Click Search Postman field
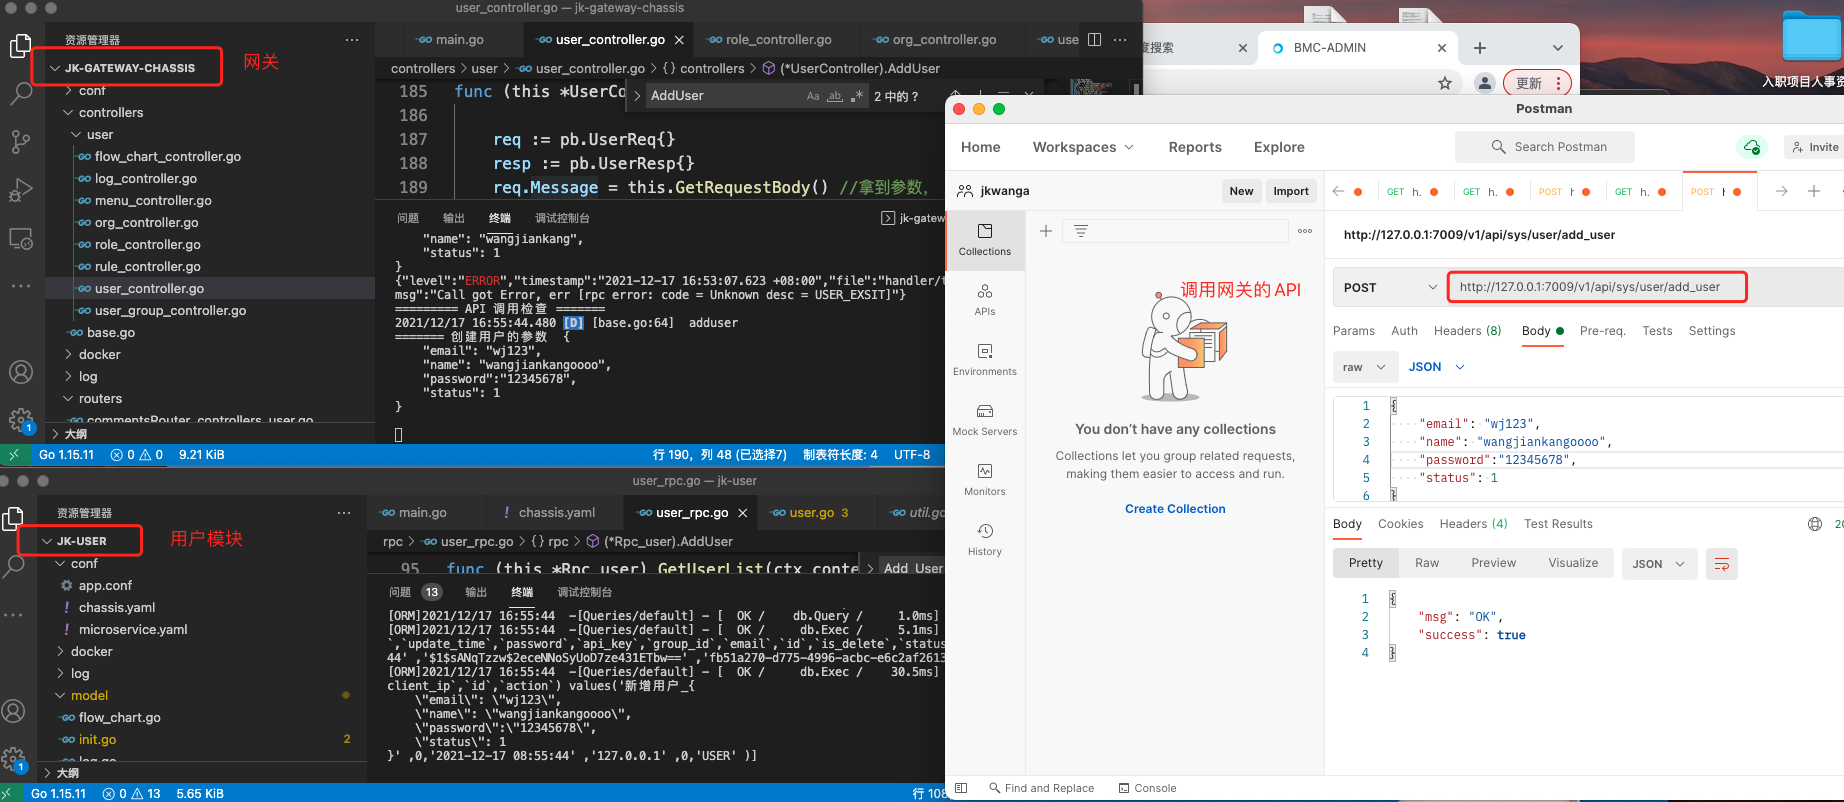 1545,147
